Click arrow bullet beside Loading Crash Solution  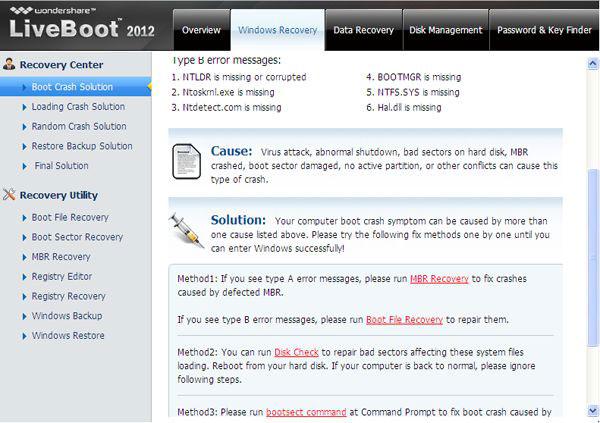(x=24, y=107)
